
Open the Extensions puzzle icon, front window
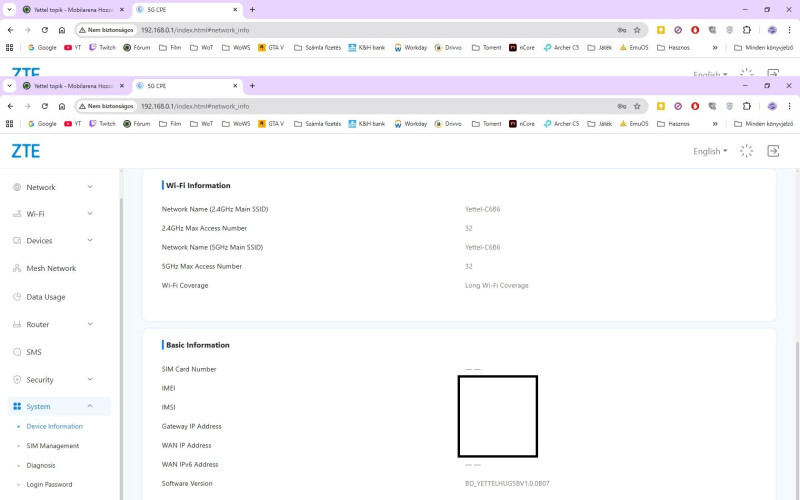coord(746,106)
